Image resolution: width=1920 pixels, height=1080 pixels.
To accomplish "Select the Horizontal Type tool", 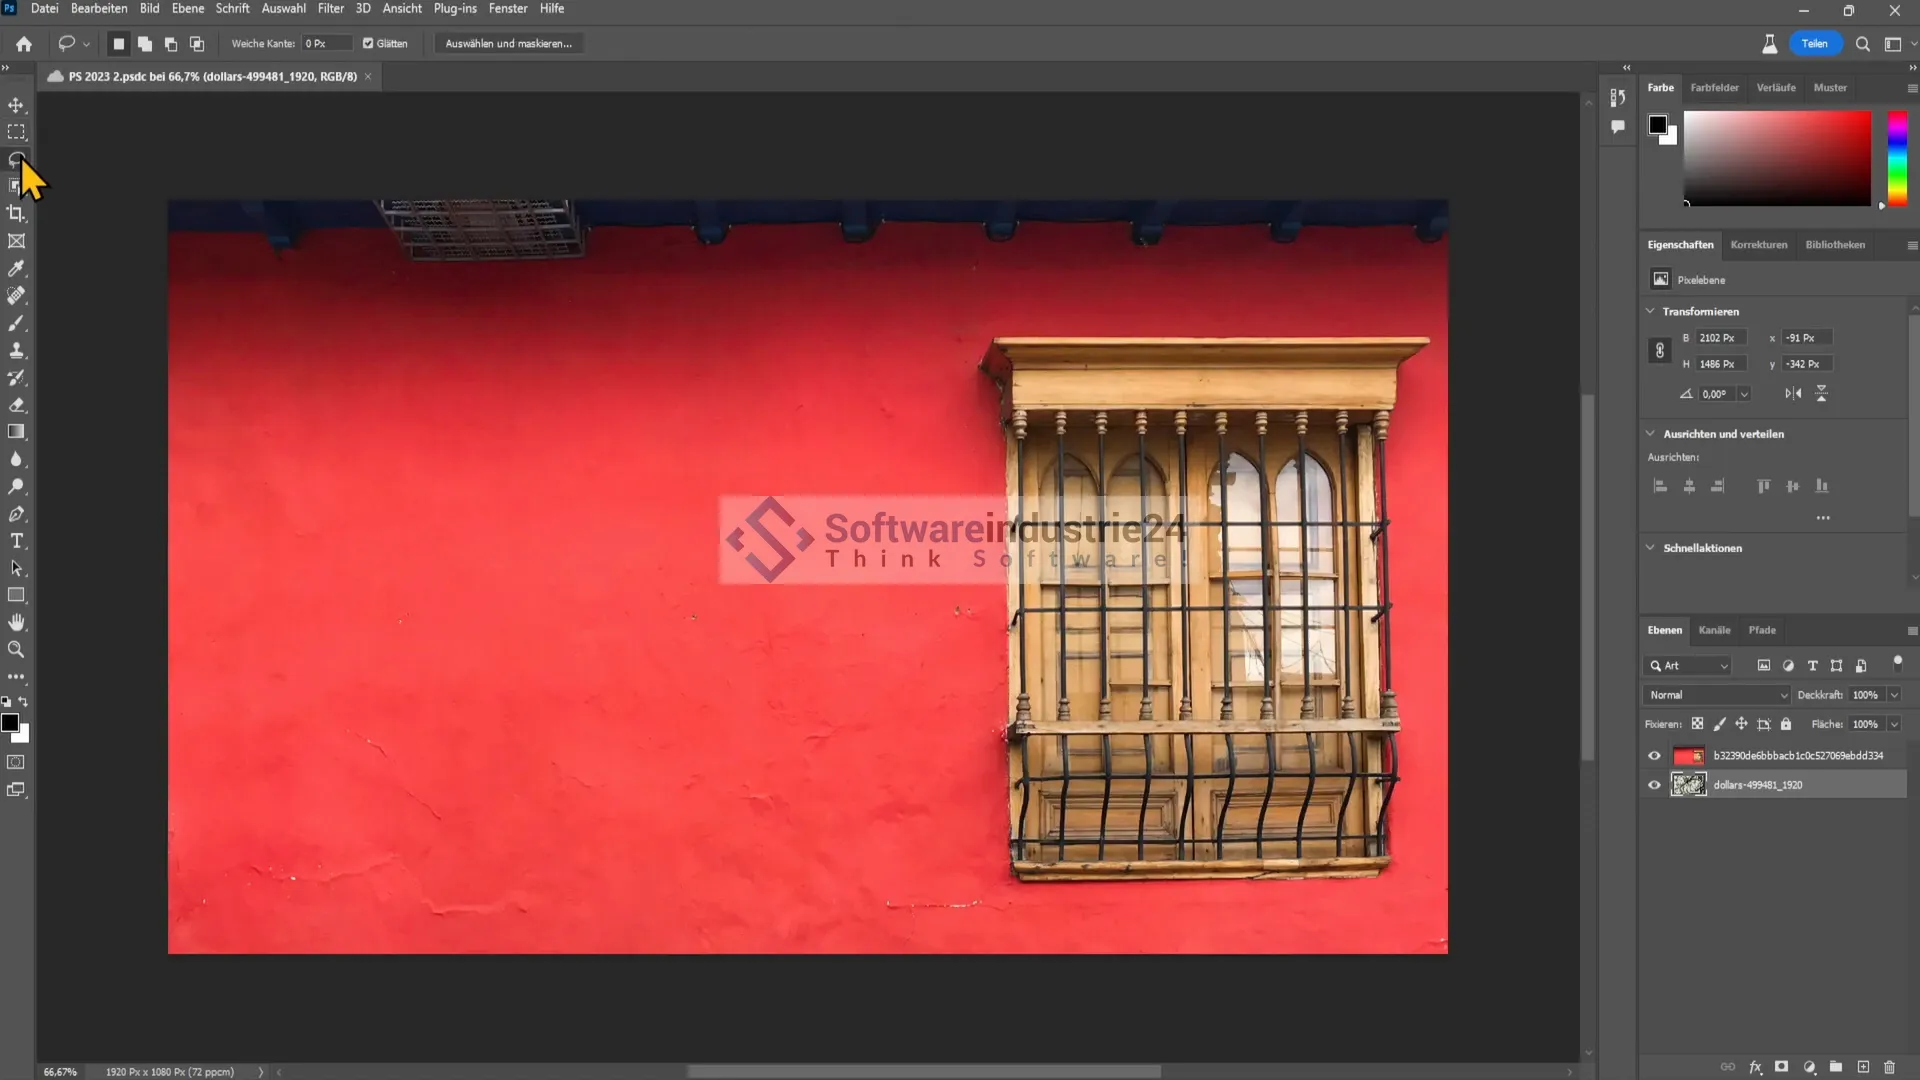I will 16,541.
